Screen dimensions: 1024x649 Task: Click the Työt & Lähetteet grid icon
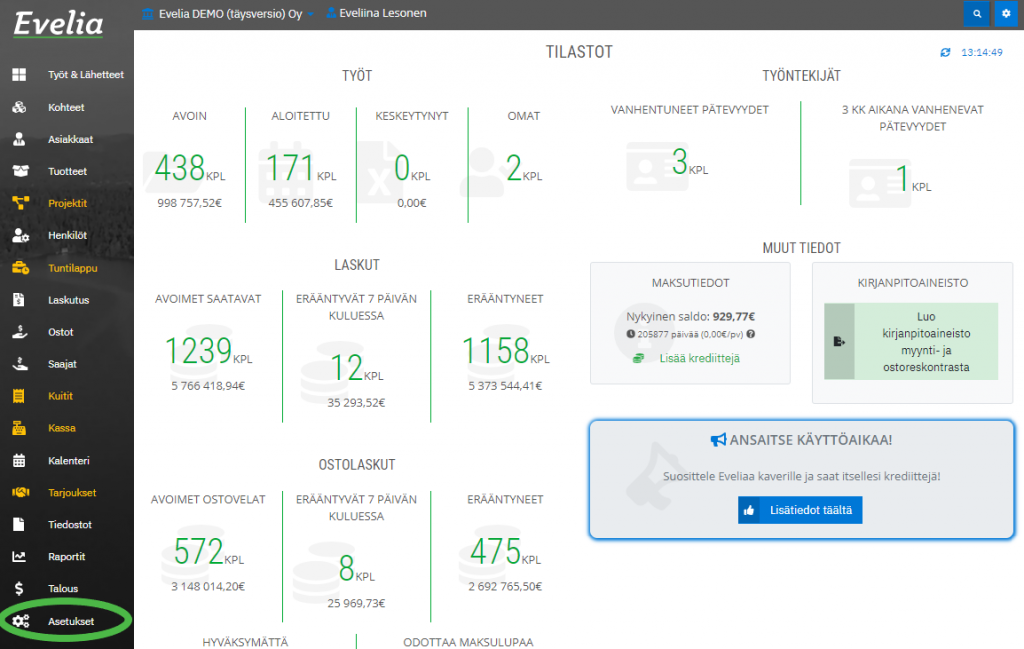(19, 75)
